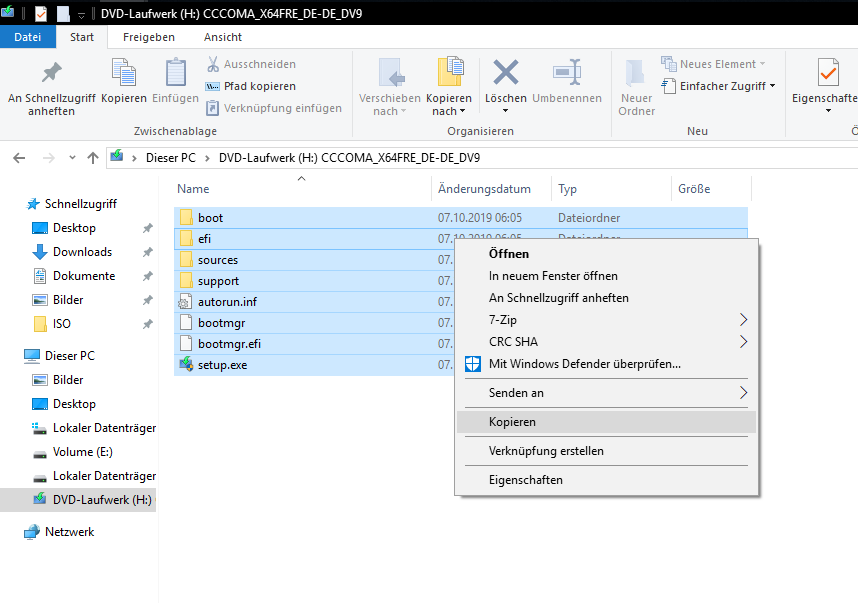Click the Pfad kopieren icon
858x603 pixels.
point(212,86)
